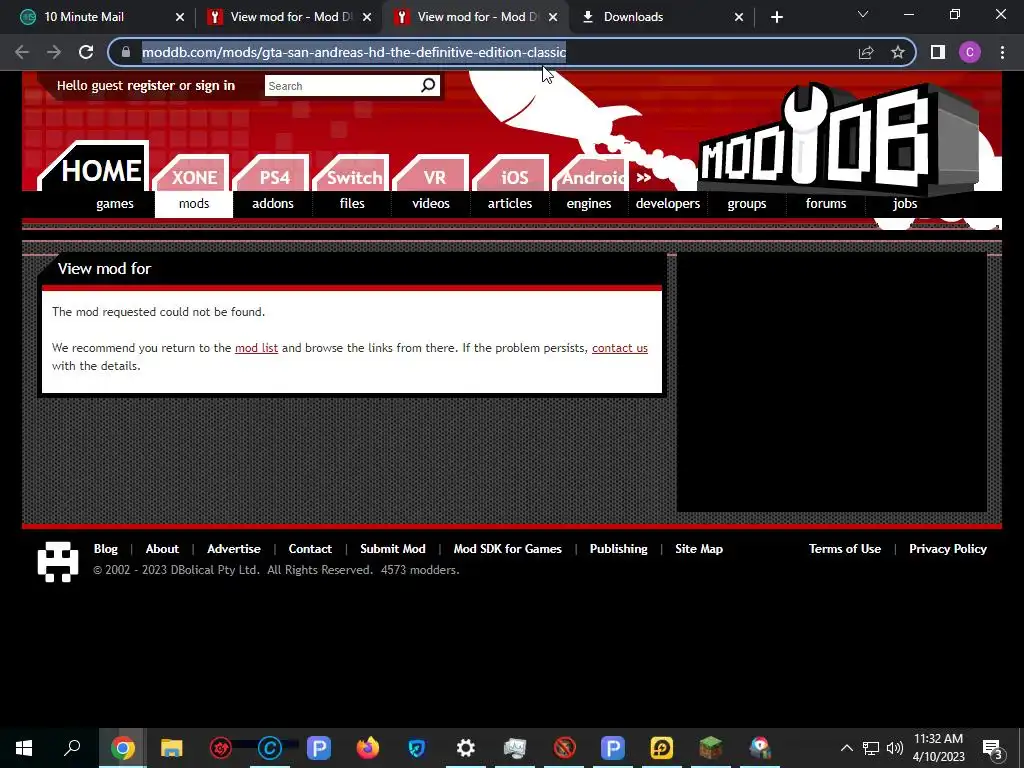Open the articles menu item
Screen dimensions: 1024x768
[x=510, y=204]
